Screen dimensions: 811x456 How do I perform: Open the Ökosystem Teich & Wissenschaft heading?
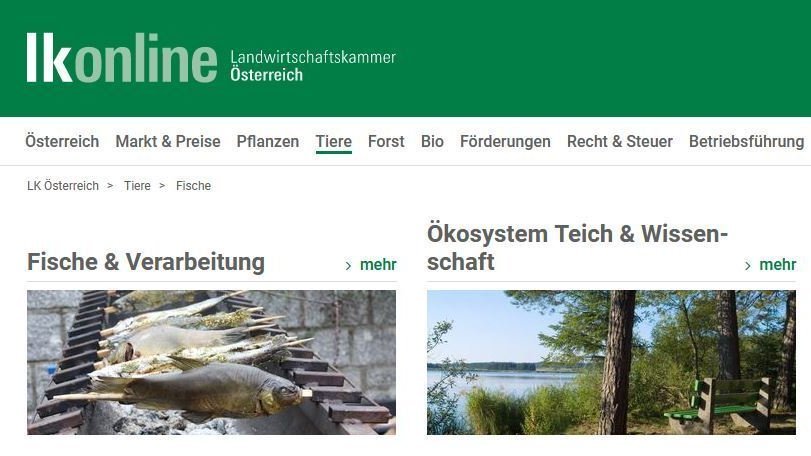(x=577, y=248)
